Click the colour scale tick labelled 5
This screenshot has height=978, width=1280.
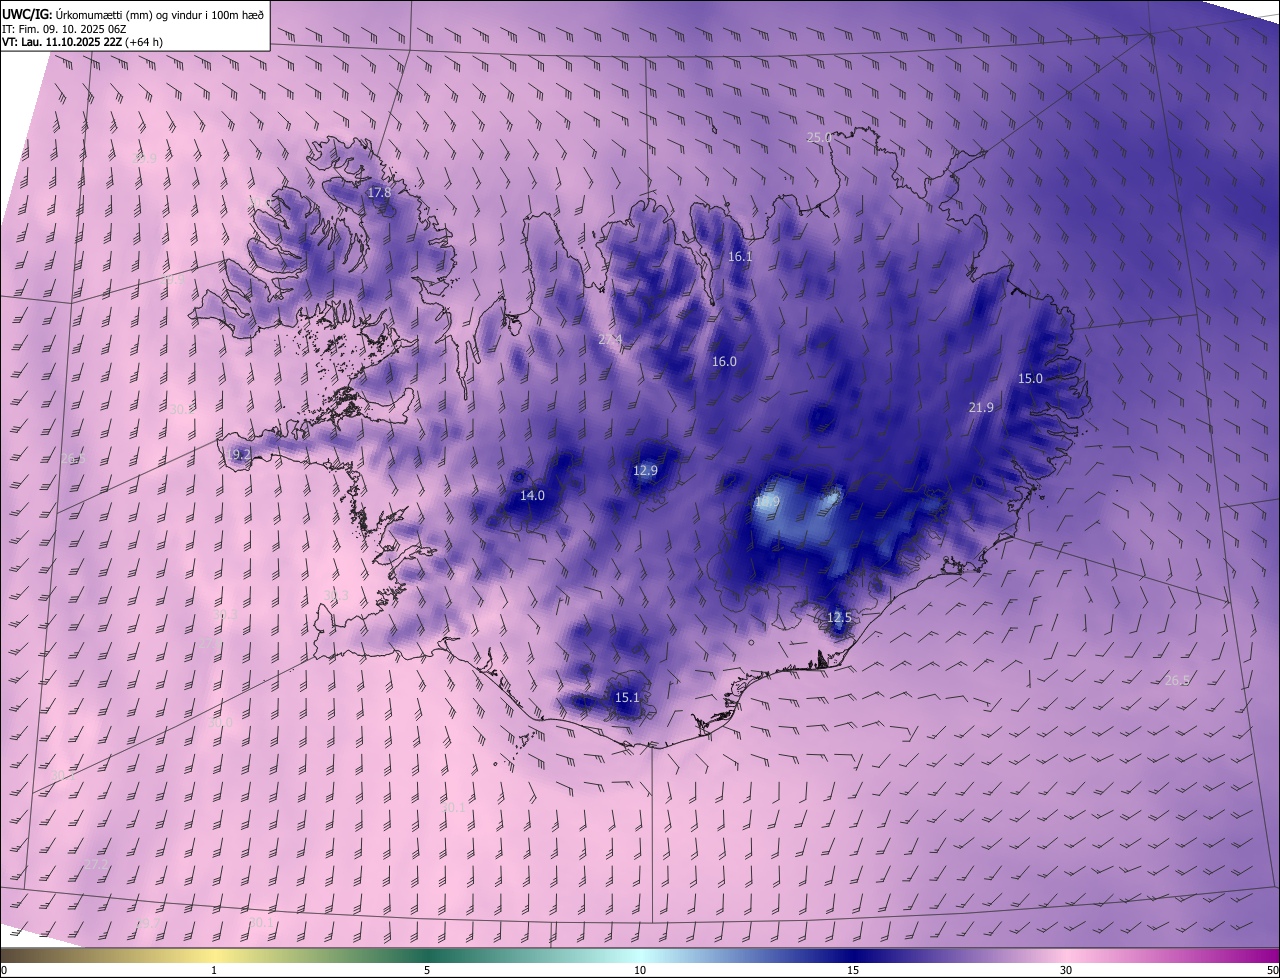click(427, 970)
